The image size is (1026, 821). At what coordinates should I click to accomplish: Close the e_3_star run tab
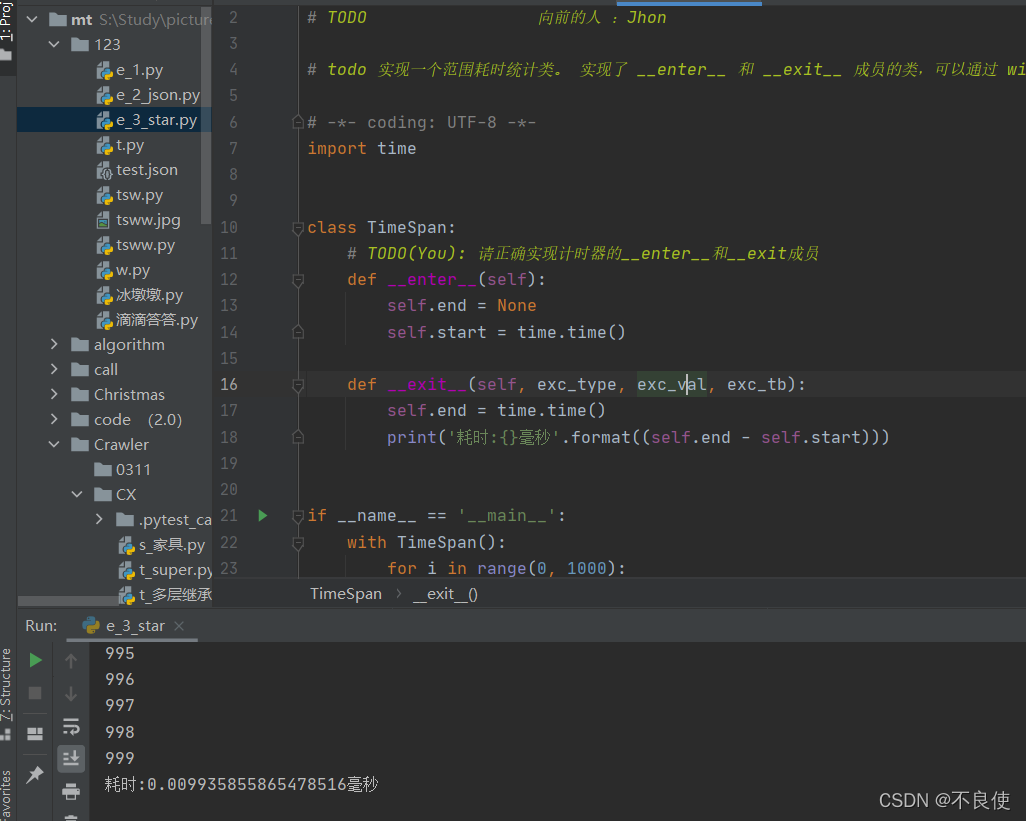click(x=179, y=626)
